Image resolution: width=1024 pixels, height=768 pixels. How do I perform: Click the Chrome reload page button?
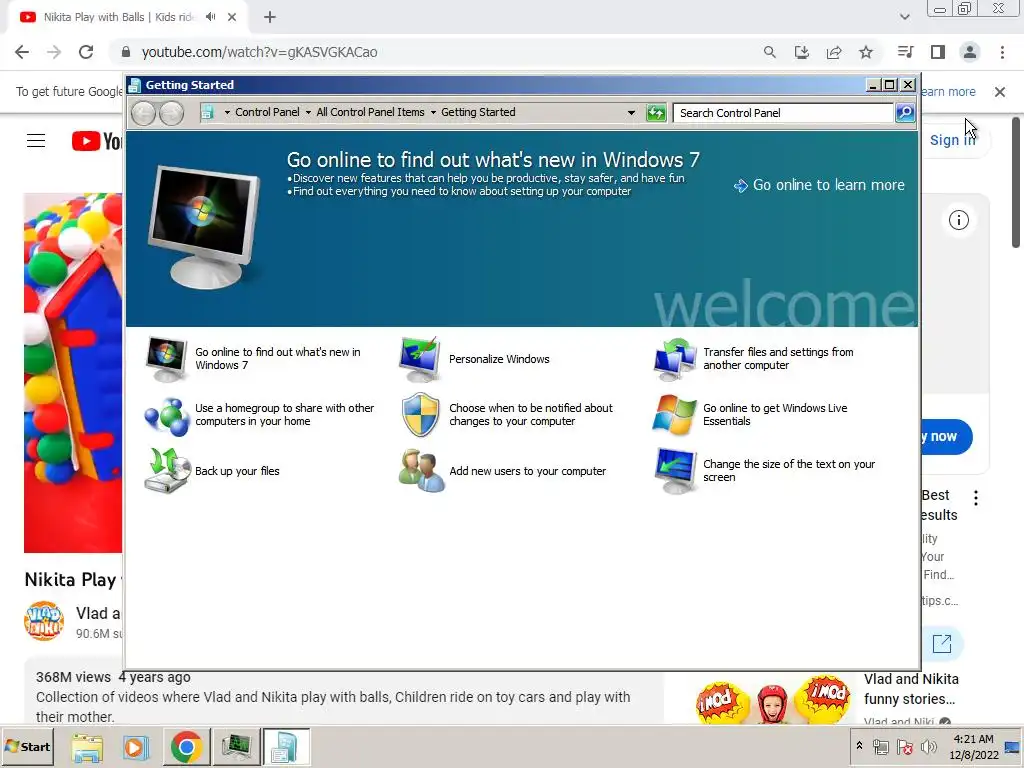(86, 52)
